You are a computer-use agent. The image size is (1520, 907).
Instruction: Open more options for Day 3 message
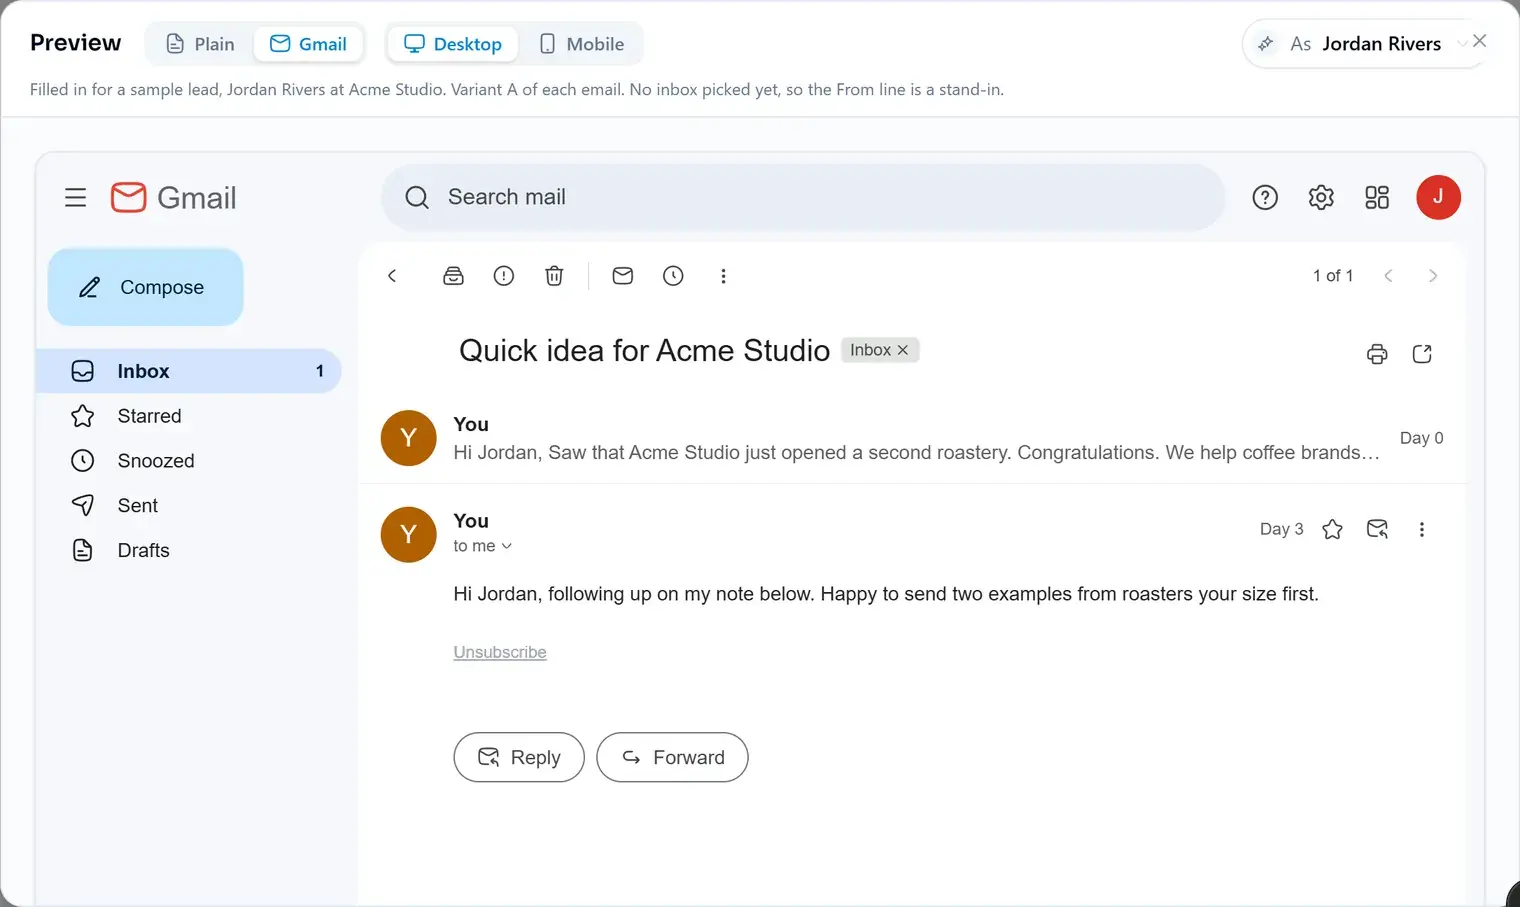[x=1421, y=529]
